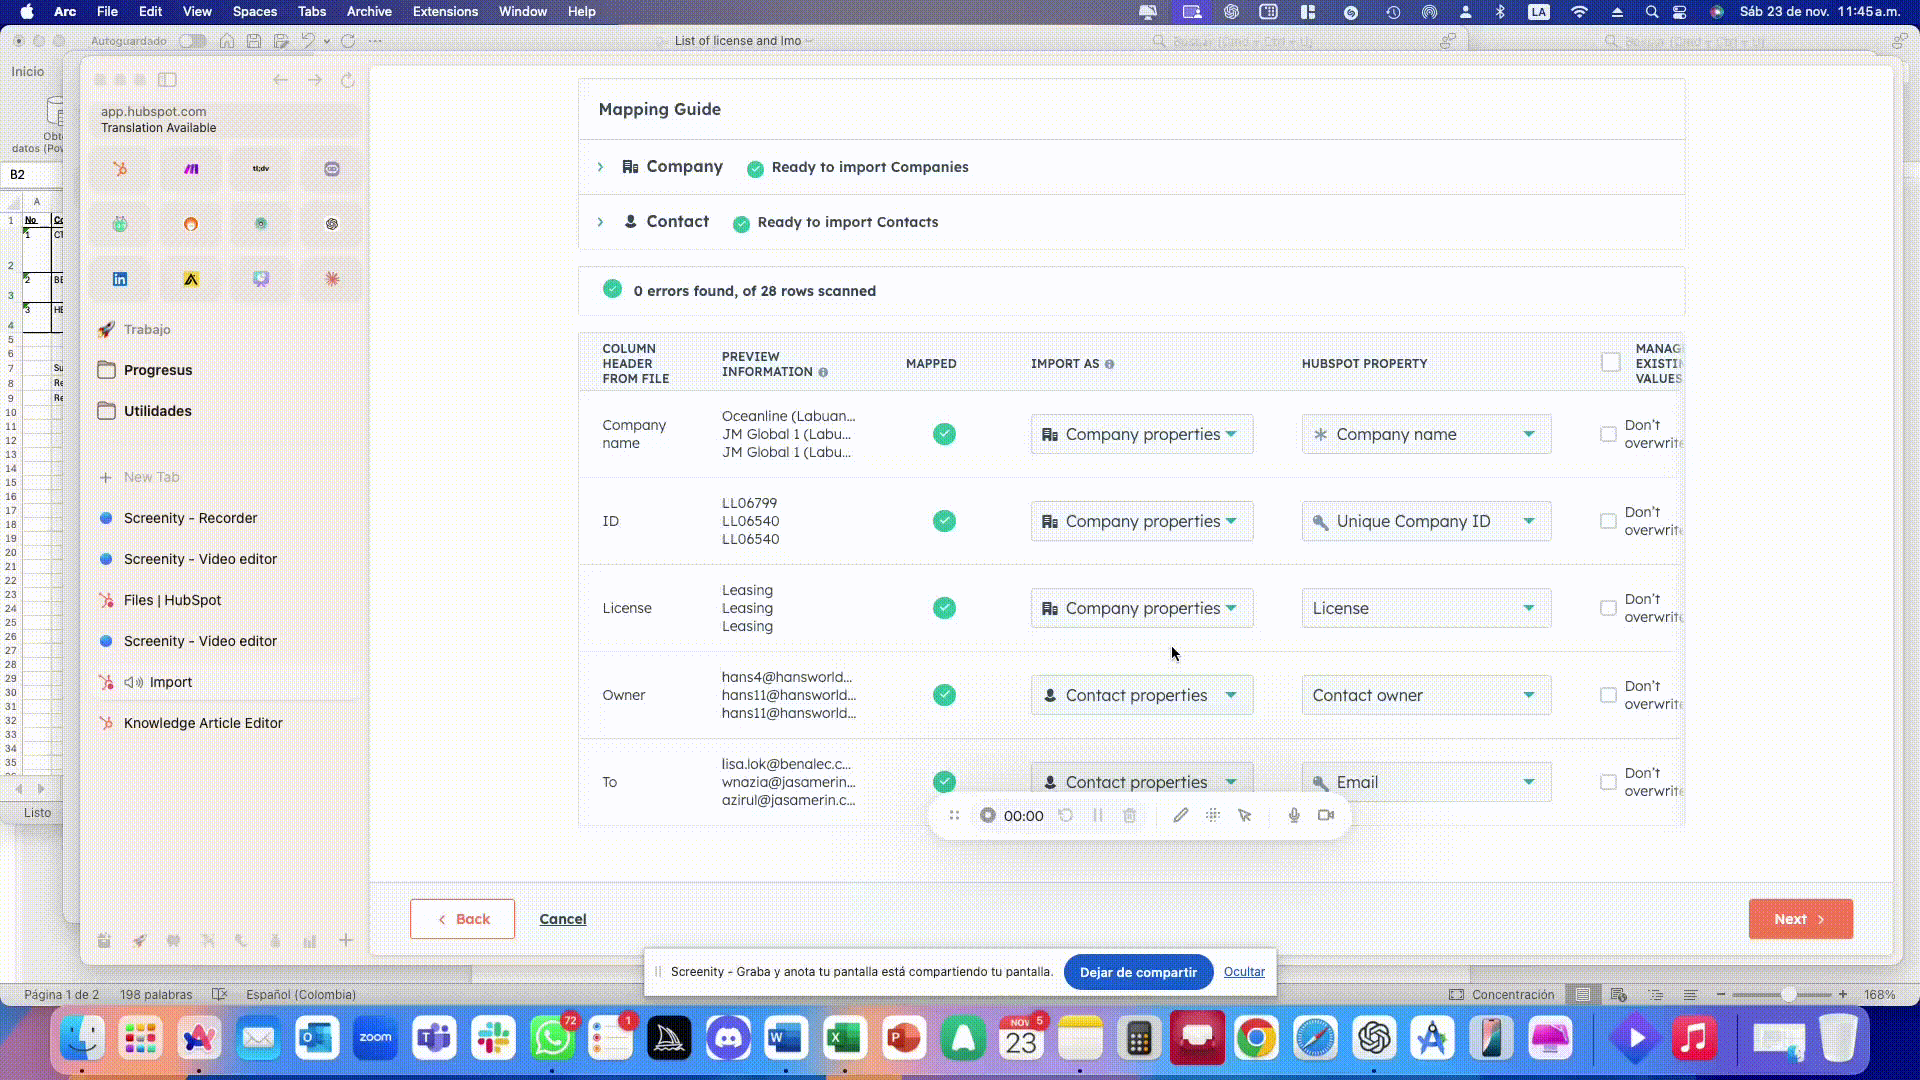This screenshot has height=1080, width=1920.
Task: Check Don't overwrite for License row
Action: [x=1608, y=608]
